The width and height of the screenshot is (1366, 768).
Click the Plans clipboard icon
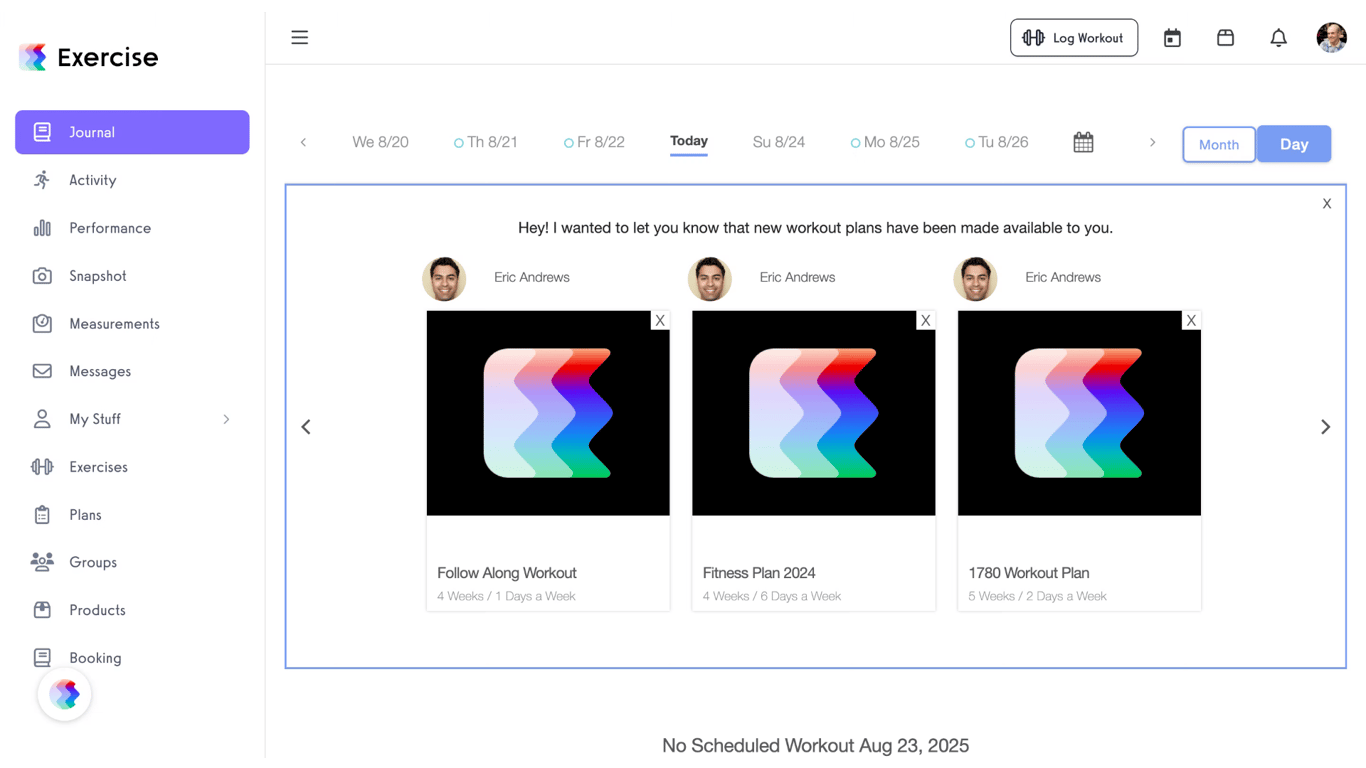tap(42, 515)
